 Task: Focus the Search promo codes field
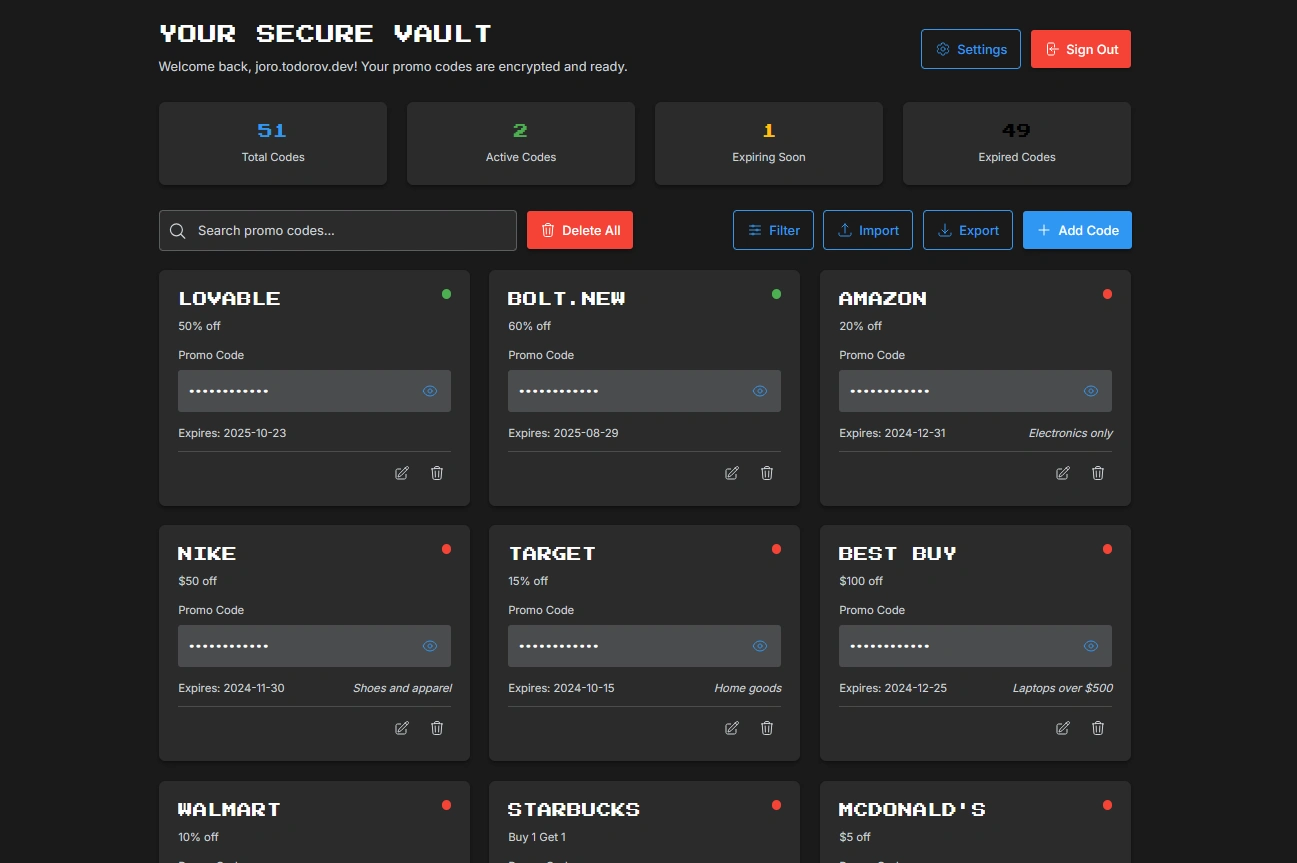(338, 230)
